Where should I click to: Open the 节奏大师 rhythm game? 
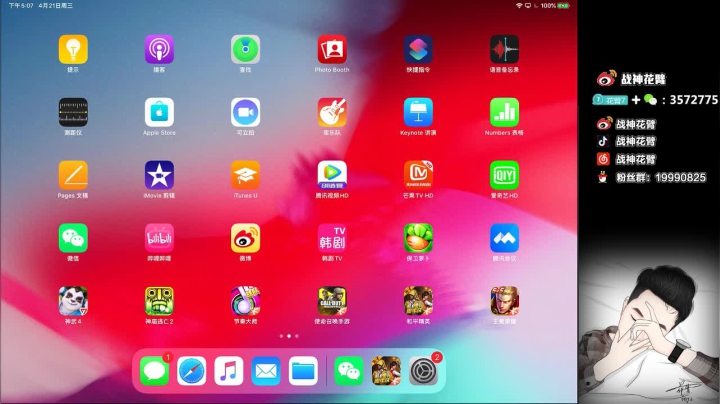pos(246,301)
